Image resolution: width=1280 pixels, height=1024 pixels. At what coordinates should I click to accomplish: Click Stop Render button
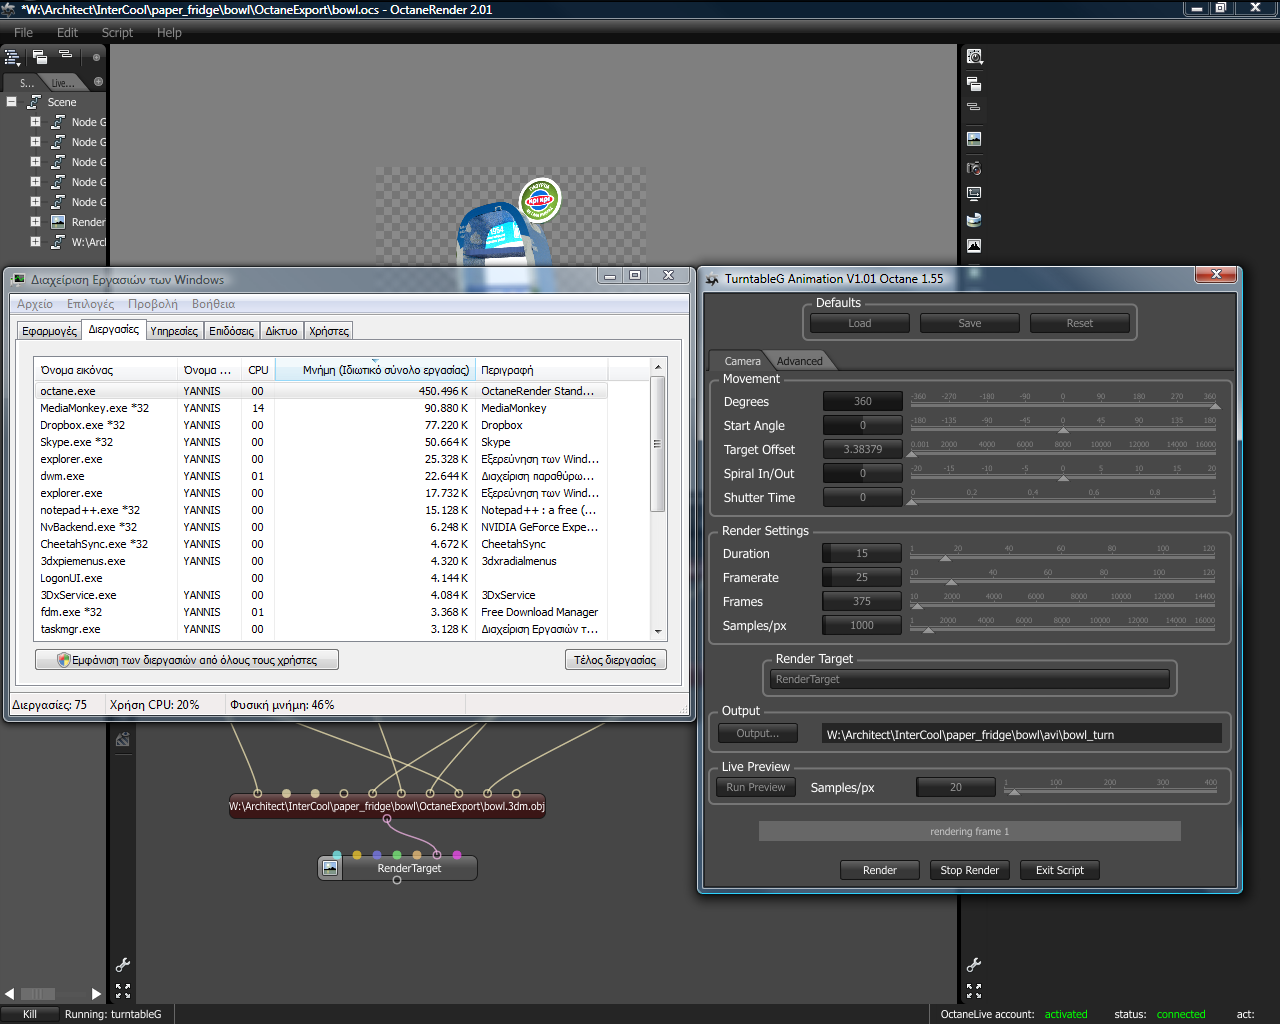click(x=970, y=870)
